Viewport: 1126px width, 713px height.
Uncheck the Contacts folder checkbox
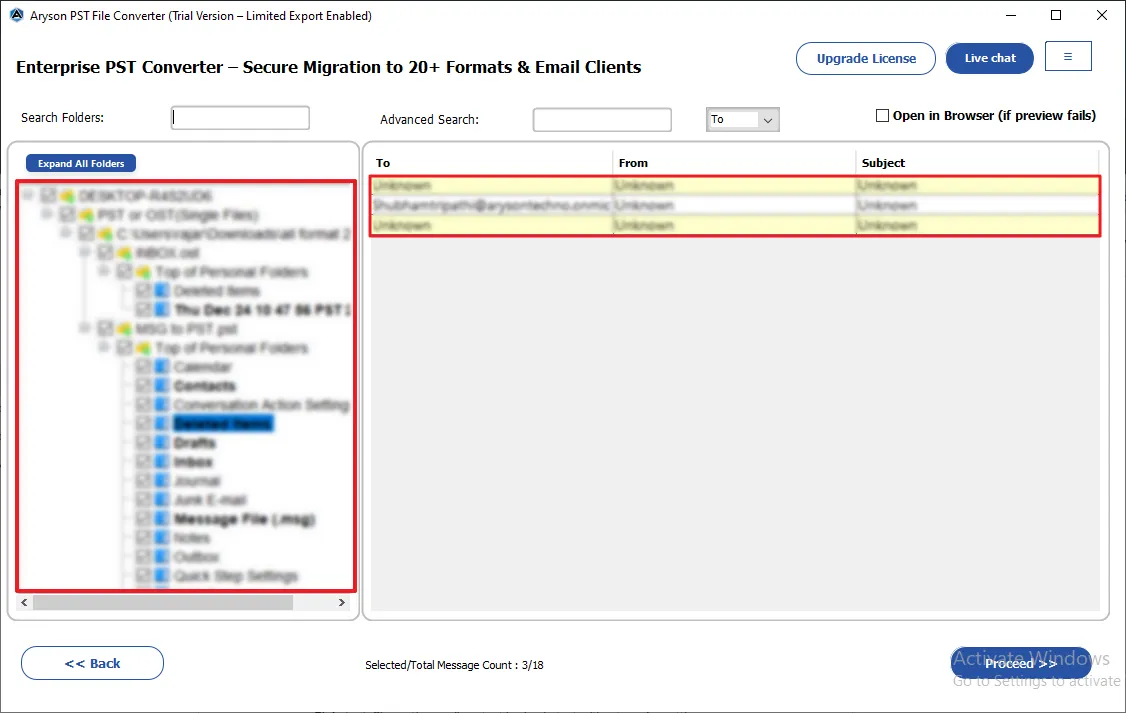144,386
